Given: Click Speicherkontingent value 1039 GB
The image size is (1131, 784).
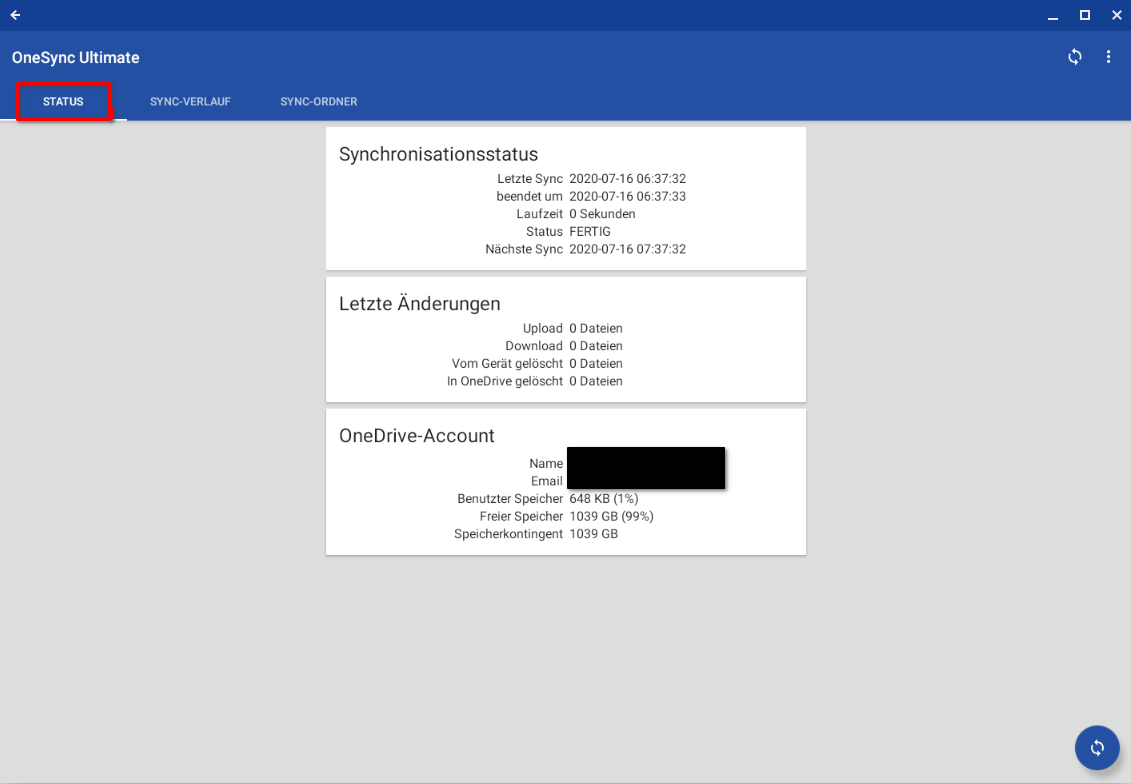Looking at the screenshot, I should pos(594,534).
